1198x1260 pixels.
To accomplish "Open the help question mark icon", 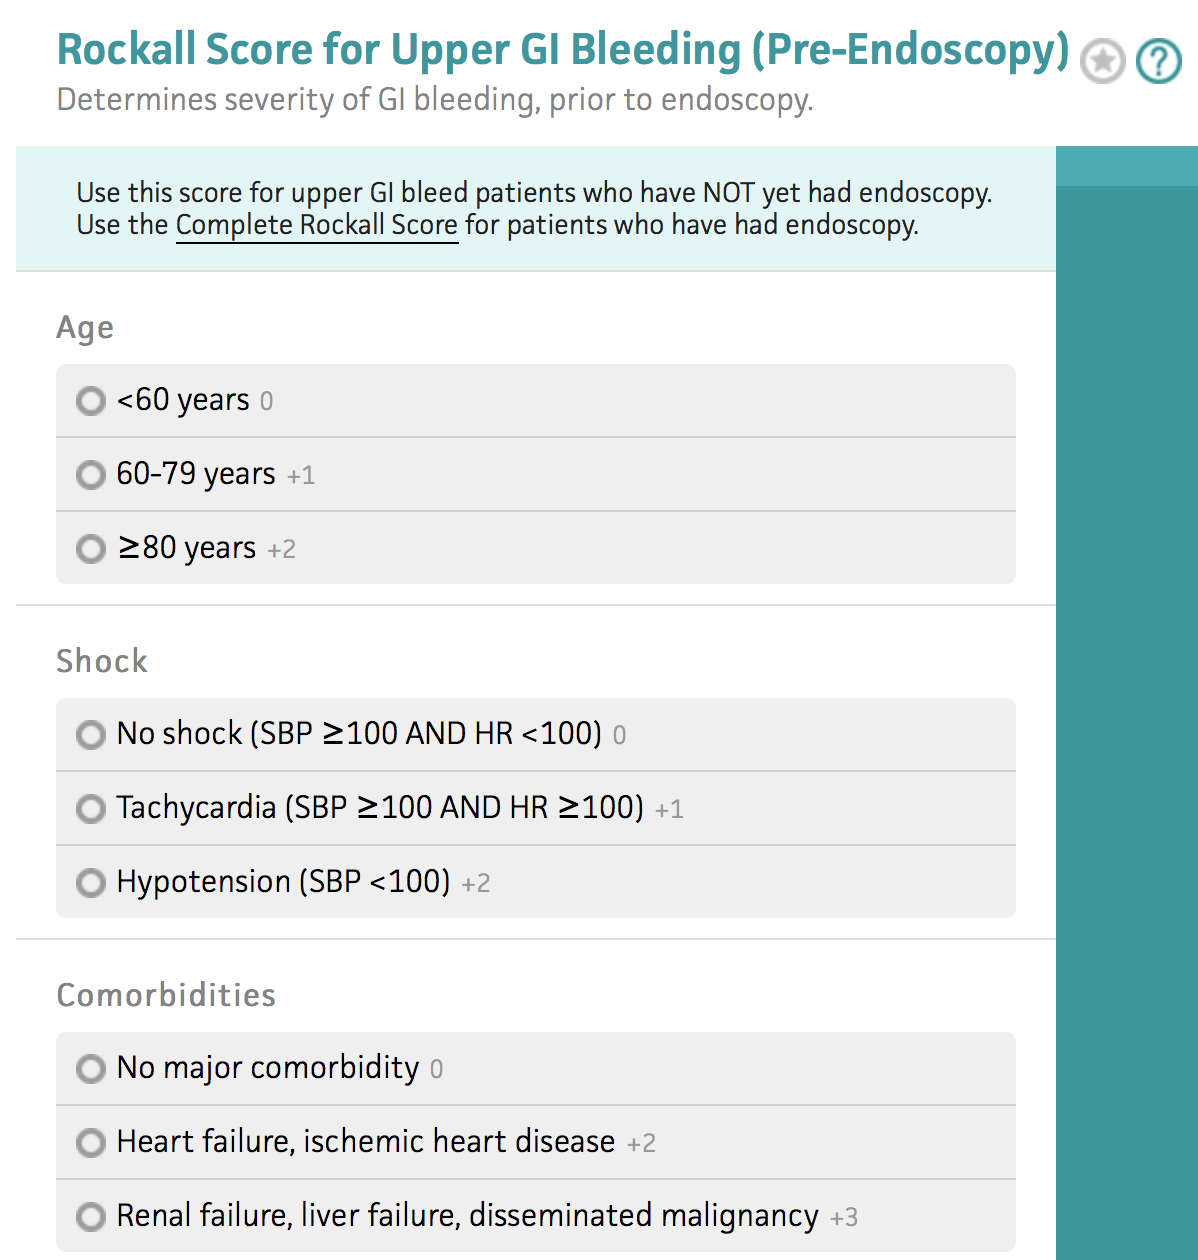I will click(x=1159, y=62).
